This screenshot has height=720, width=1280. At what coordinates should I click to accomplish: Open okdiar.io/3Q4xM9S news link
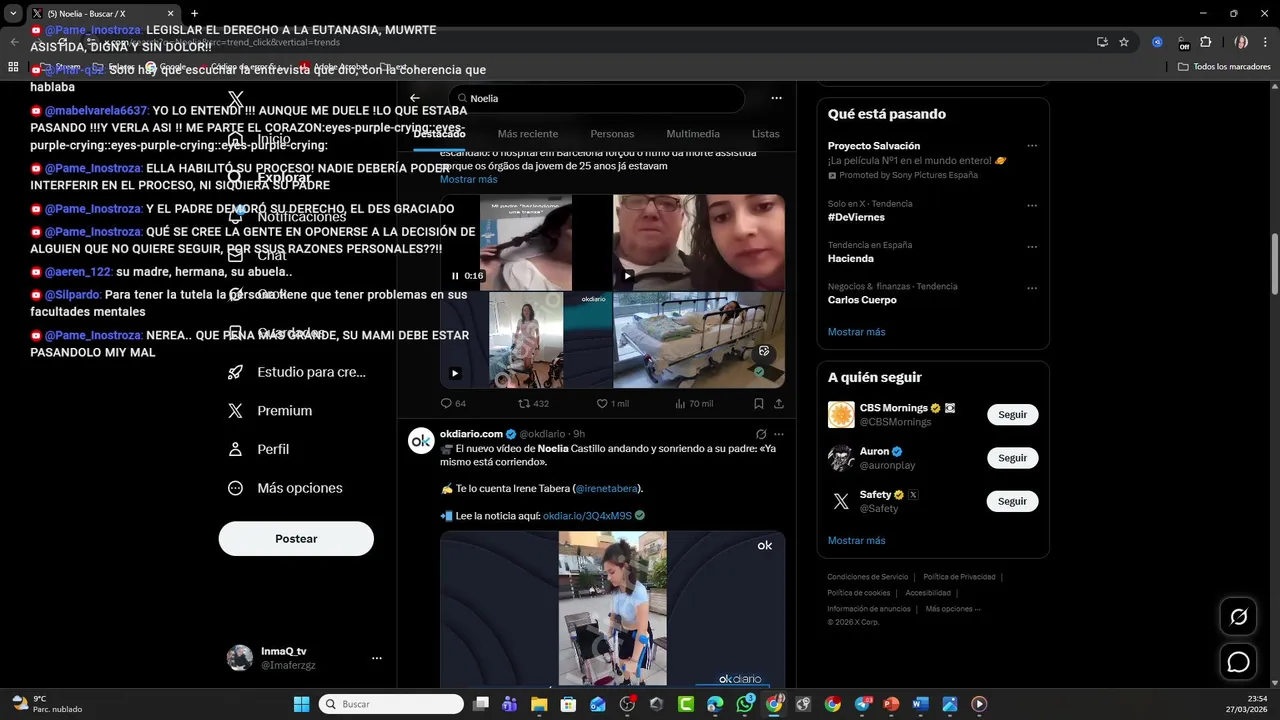[587, 516]
